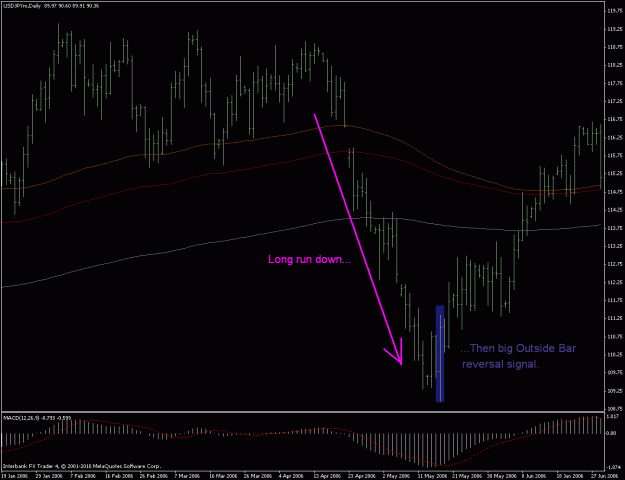625x480 pixels.
Task: Click the 117.25 price scale label
Action: [x=615, y=101]
